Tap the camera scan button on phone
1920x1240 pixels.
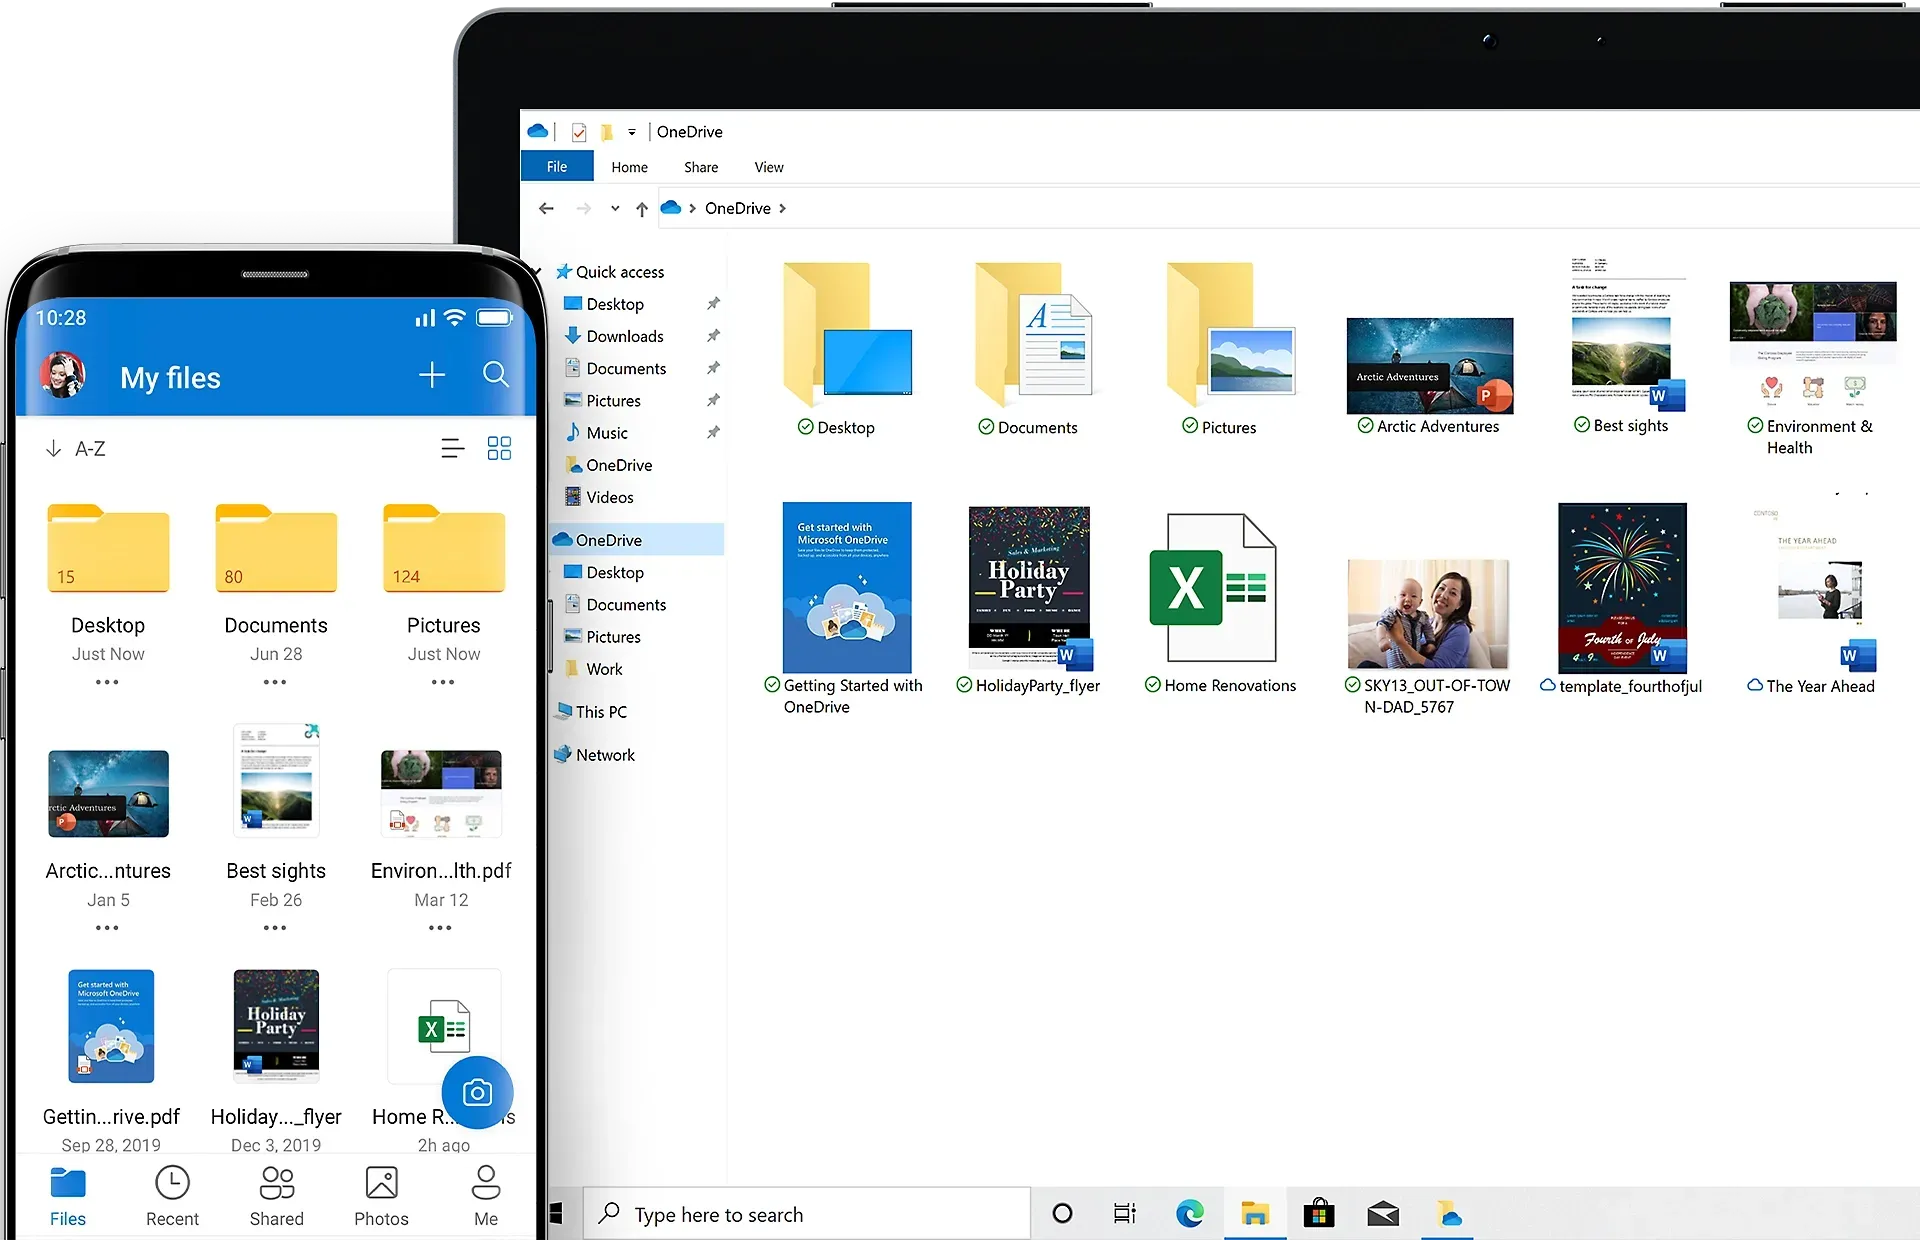click(x=477, y=1093)
